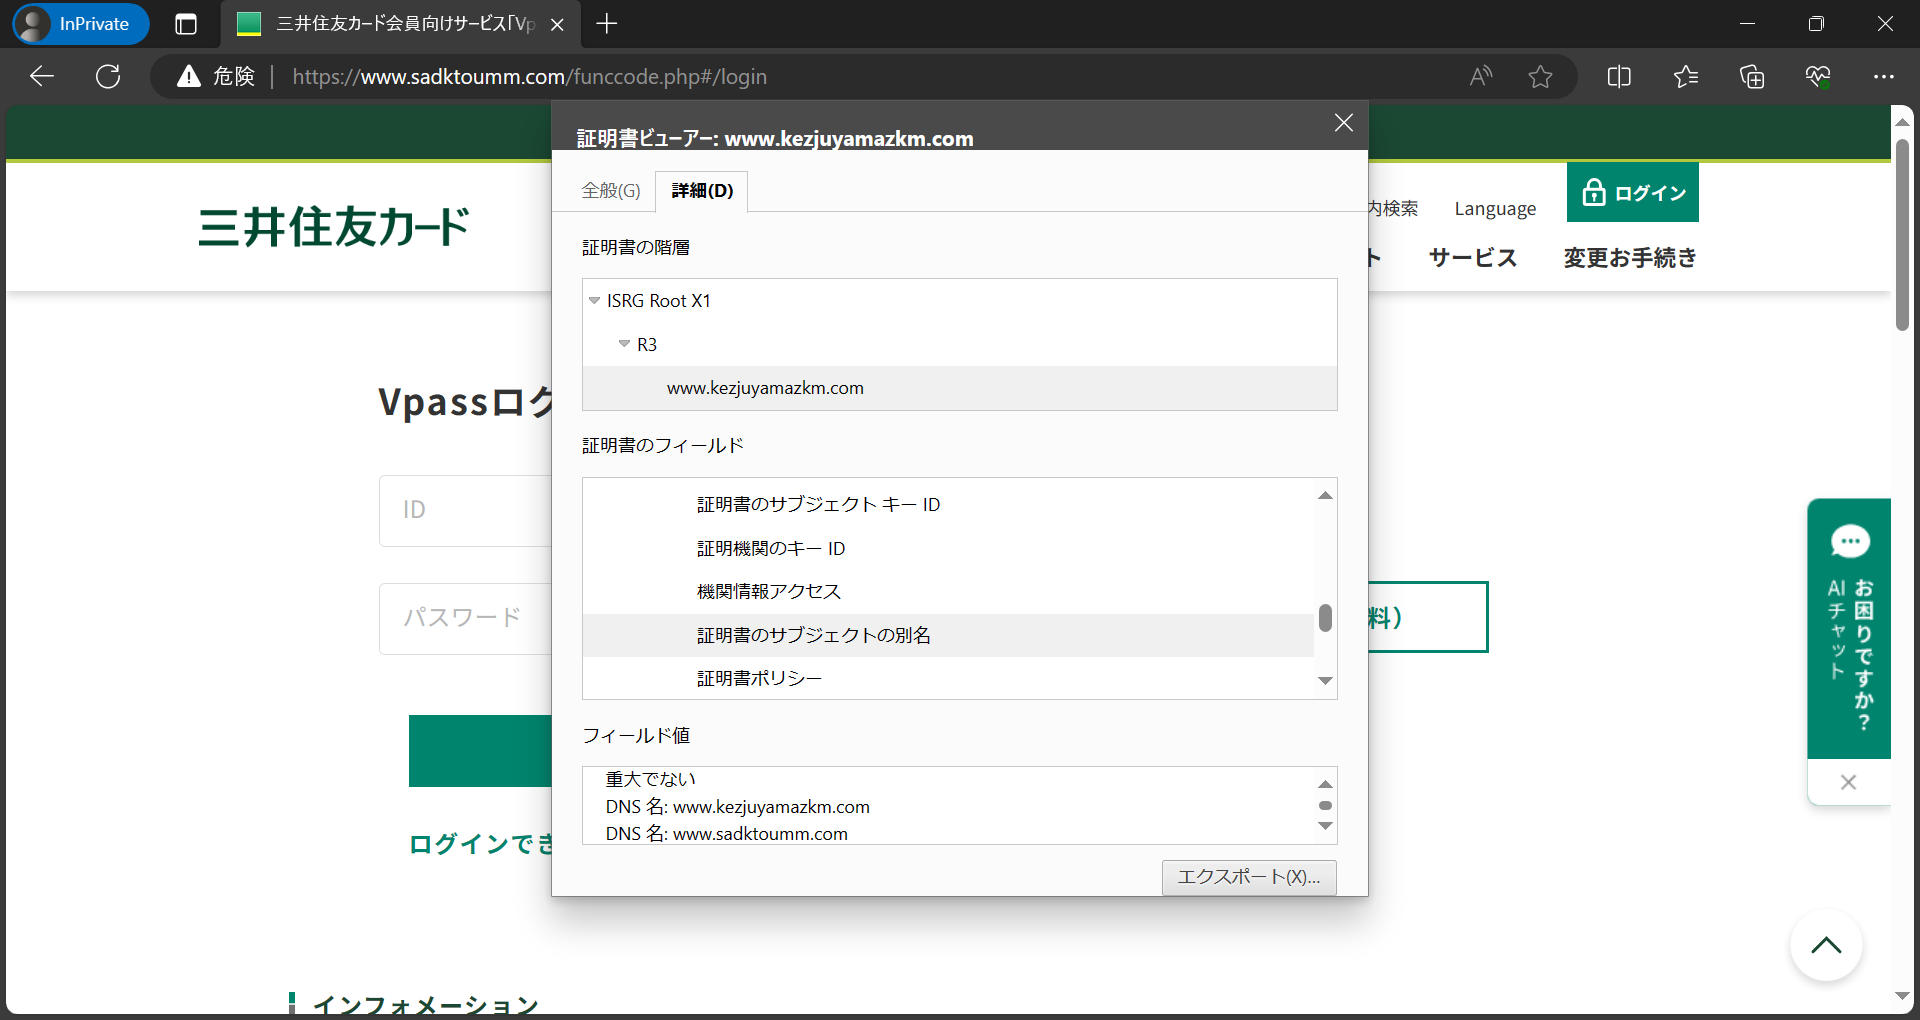Click the ログインでき link text
Screen dimensions: 1920x1020
point(480,844)
